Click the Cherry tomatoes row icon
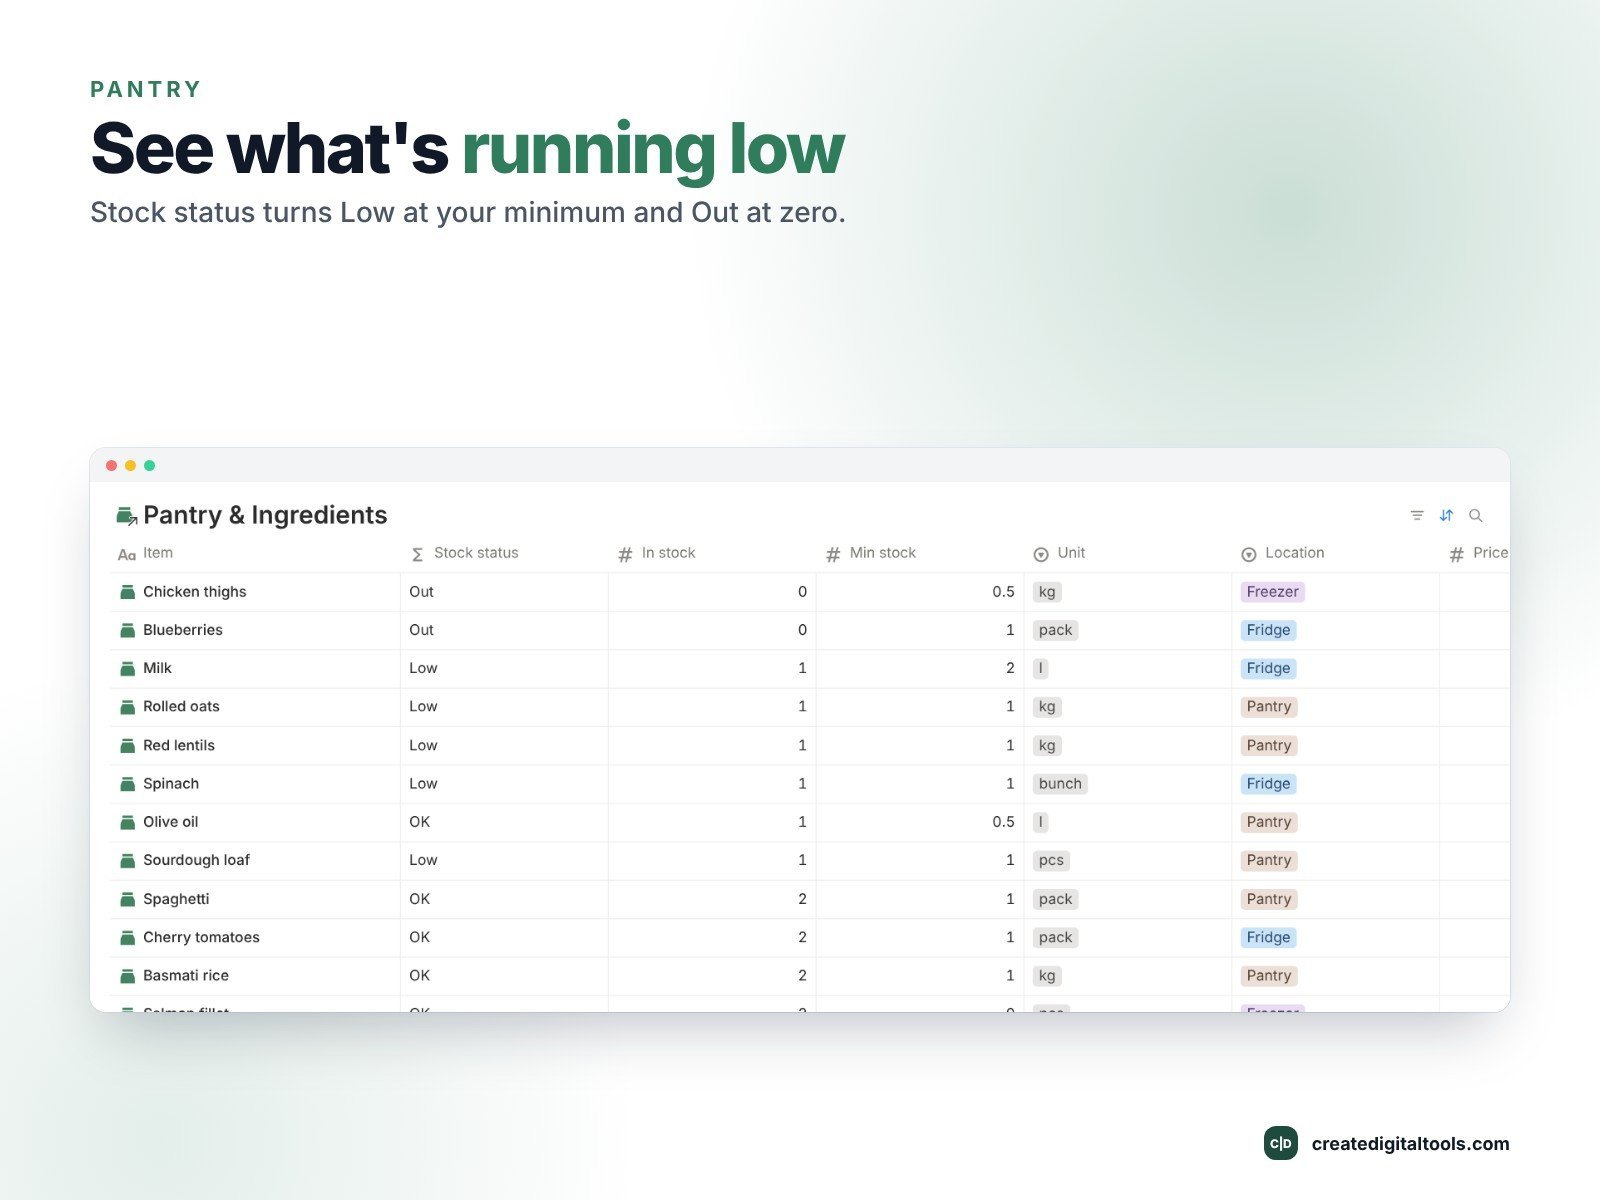 pyautogui.click(x=128, y=937)
